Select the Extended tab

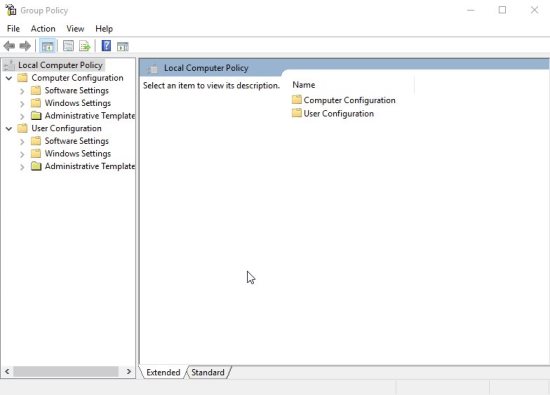point(163,372)
